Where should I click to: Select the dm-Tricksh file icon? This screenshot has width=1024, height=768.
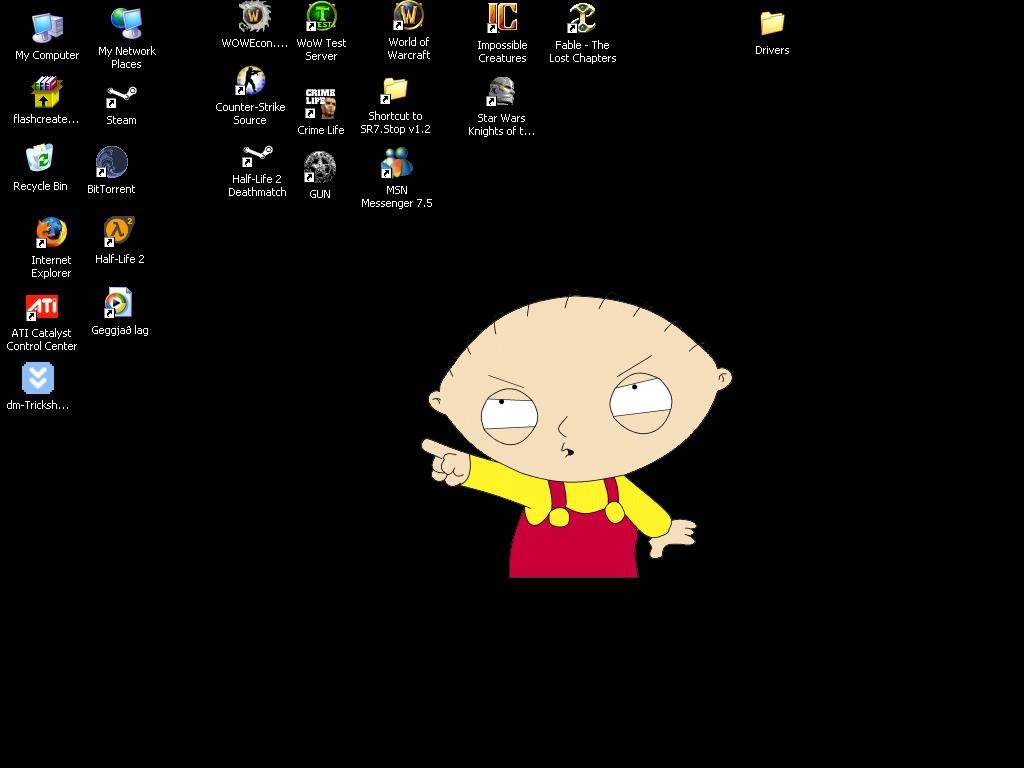pos(38,377)
